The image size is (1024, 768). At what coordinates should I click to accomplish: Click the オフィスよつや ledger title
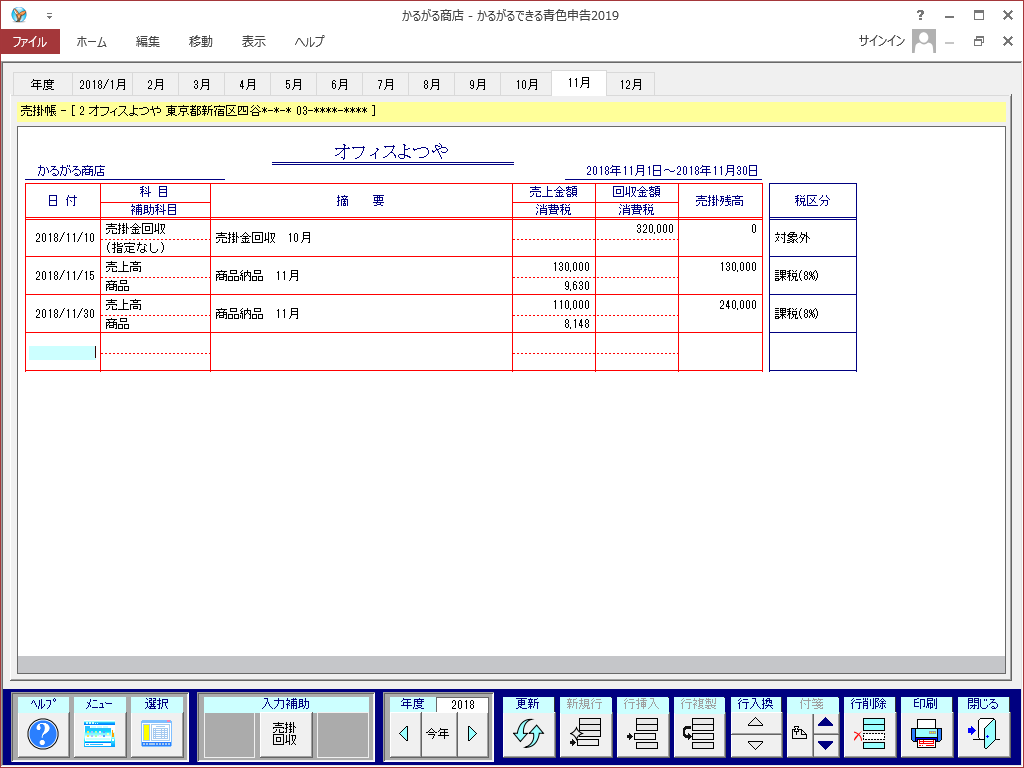391,152
